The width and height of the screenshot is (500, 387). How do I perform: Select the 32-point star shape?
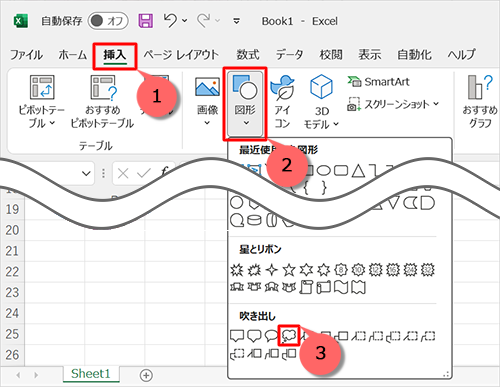coord(428,270)
